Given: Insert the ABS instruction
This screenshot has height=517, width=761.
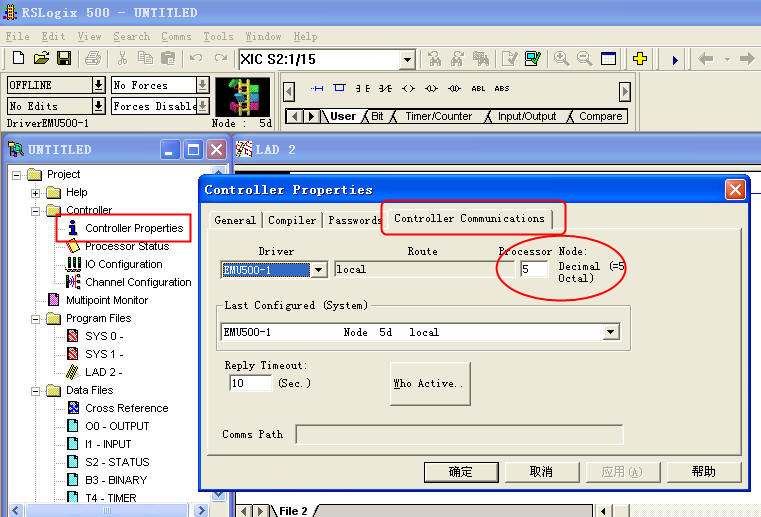Looking at the screenshot, I should coord(502,88).
